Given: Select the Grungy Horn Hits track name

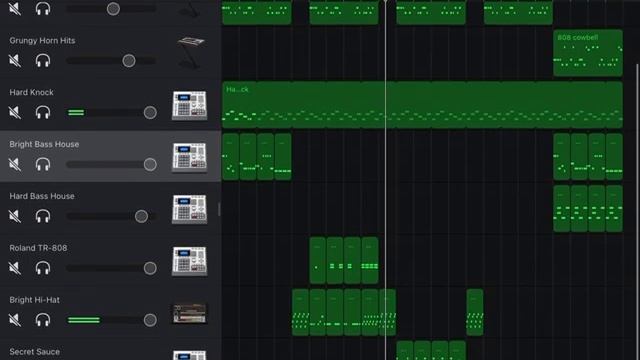Looking at the screenshot, I should tap(42, 40).
